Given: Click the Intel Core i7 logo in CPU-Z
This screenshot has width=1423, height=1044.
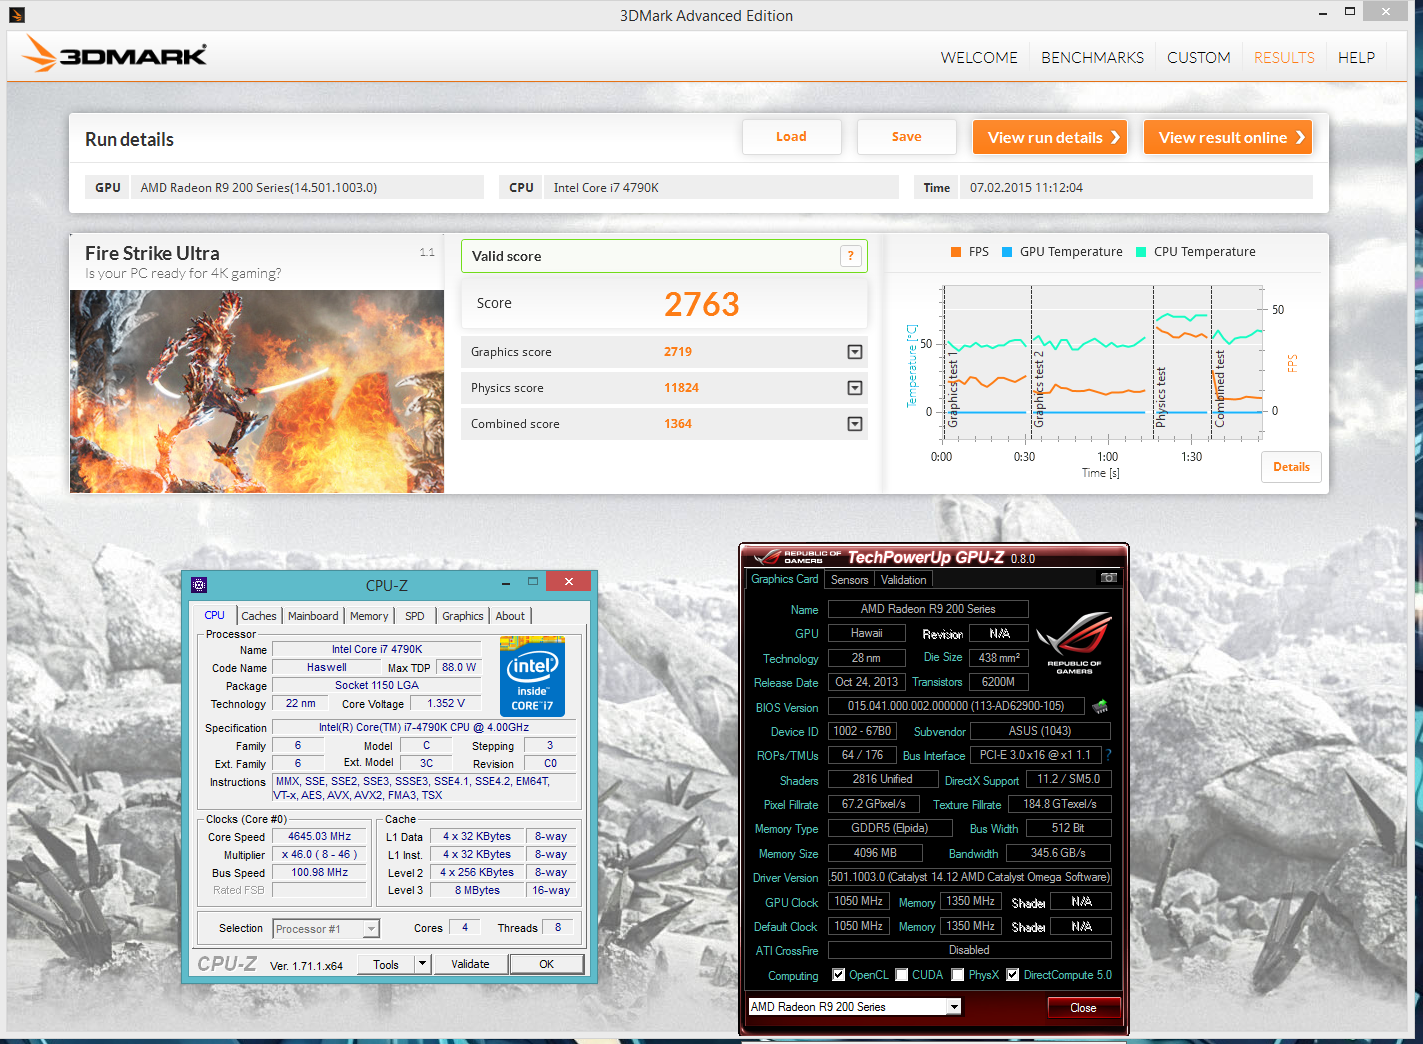Looking at the screenshot, I should tap(532, 676).
